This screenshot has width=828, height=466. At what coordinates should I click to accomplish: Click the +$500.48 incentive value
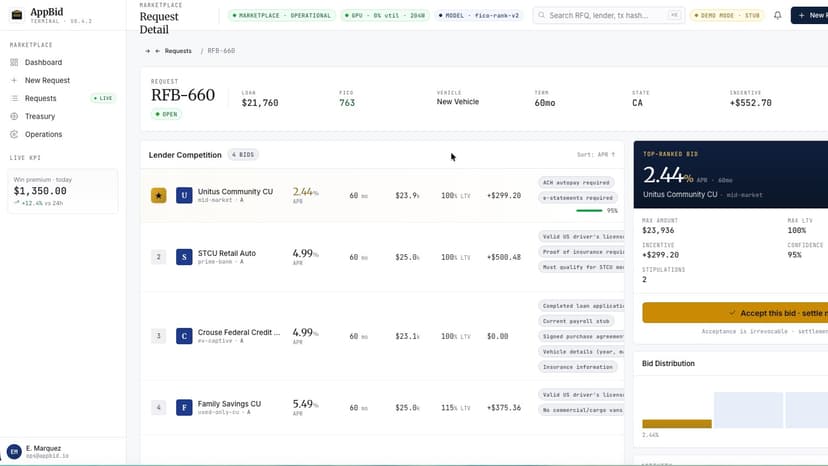click(504, 257)
